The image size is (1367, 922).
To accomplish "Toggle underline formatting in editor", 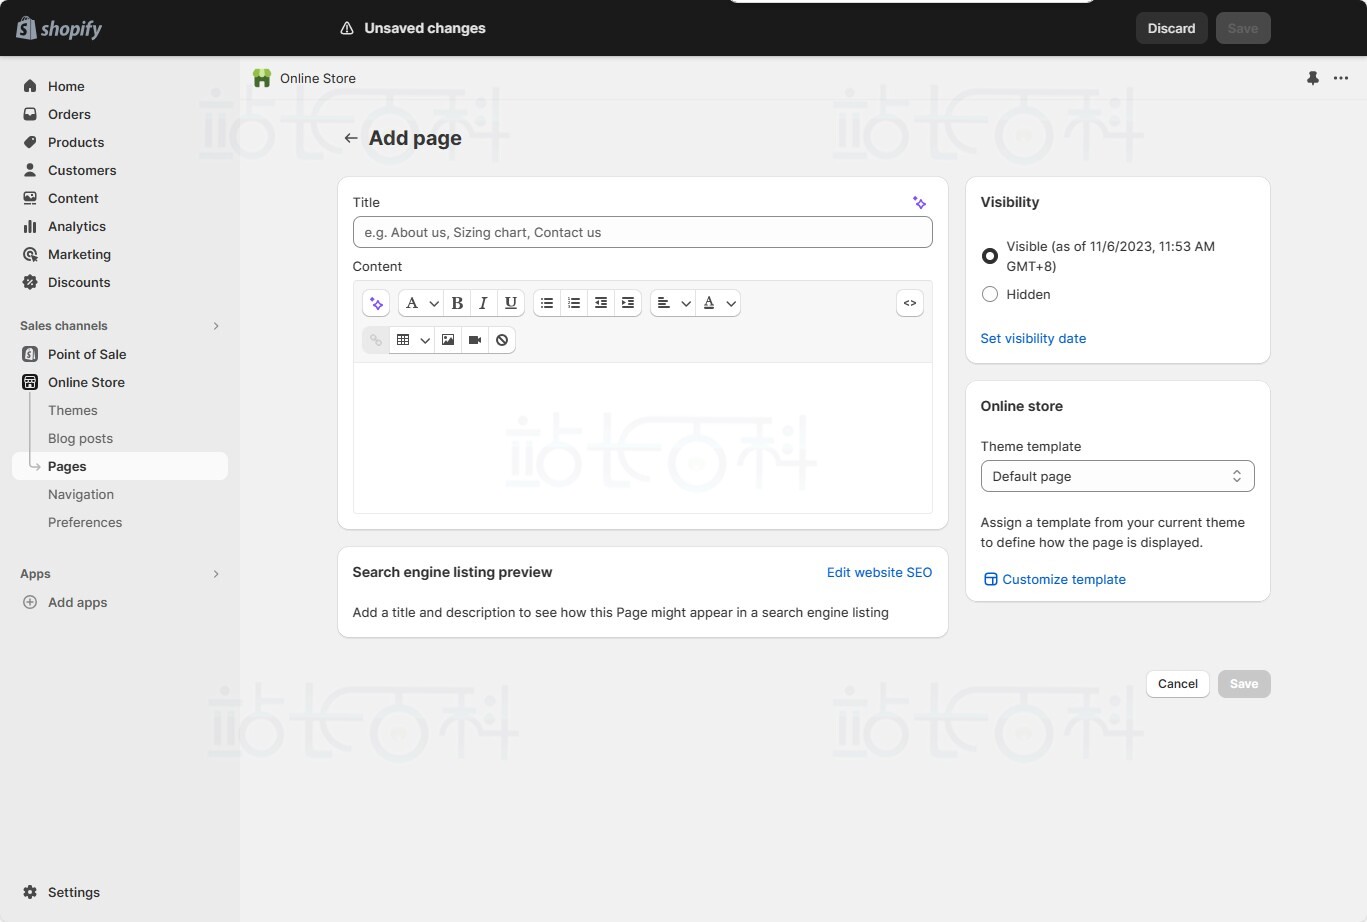I will (511, 303).
